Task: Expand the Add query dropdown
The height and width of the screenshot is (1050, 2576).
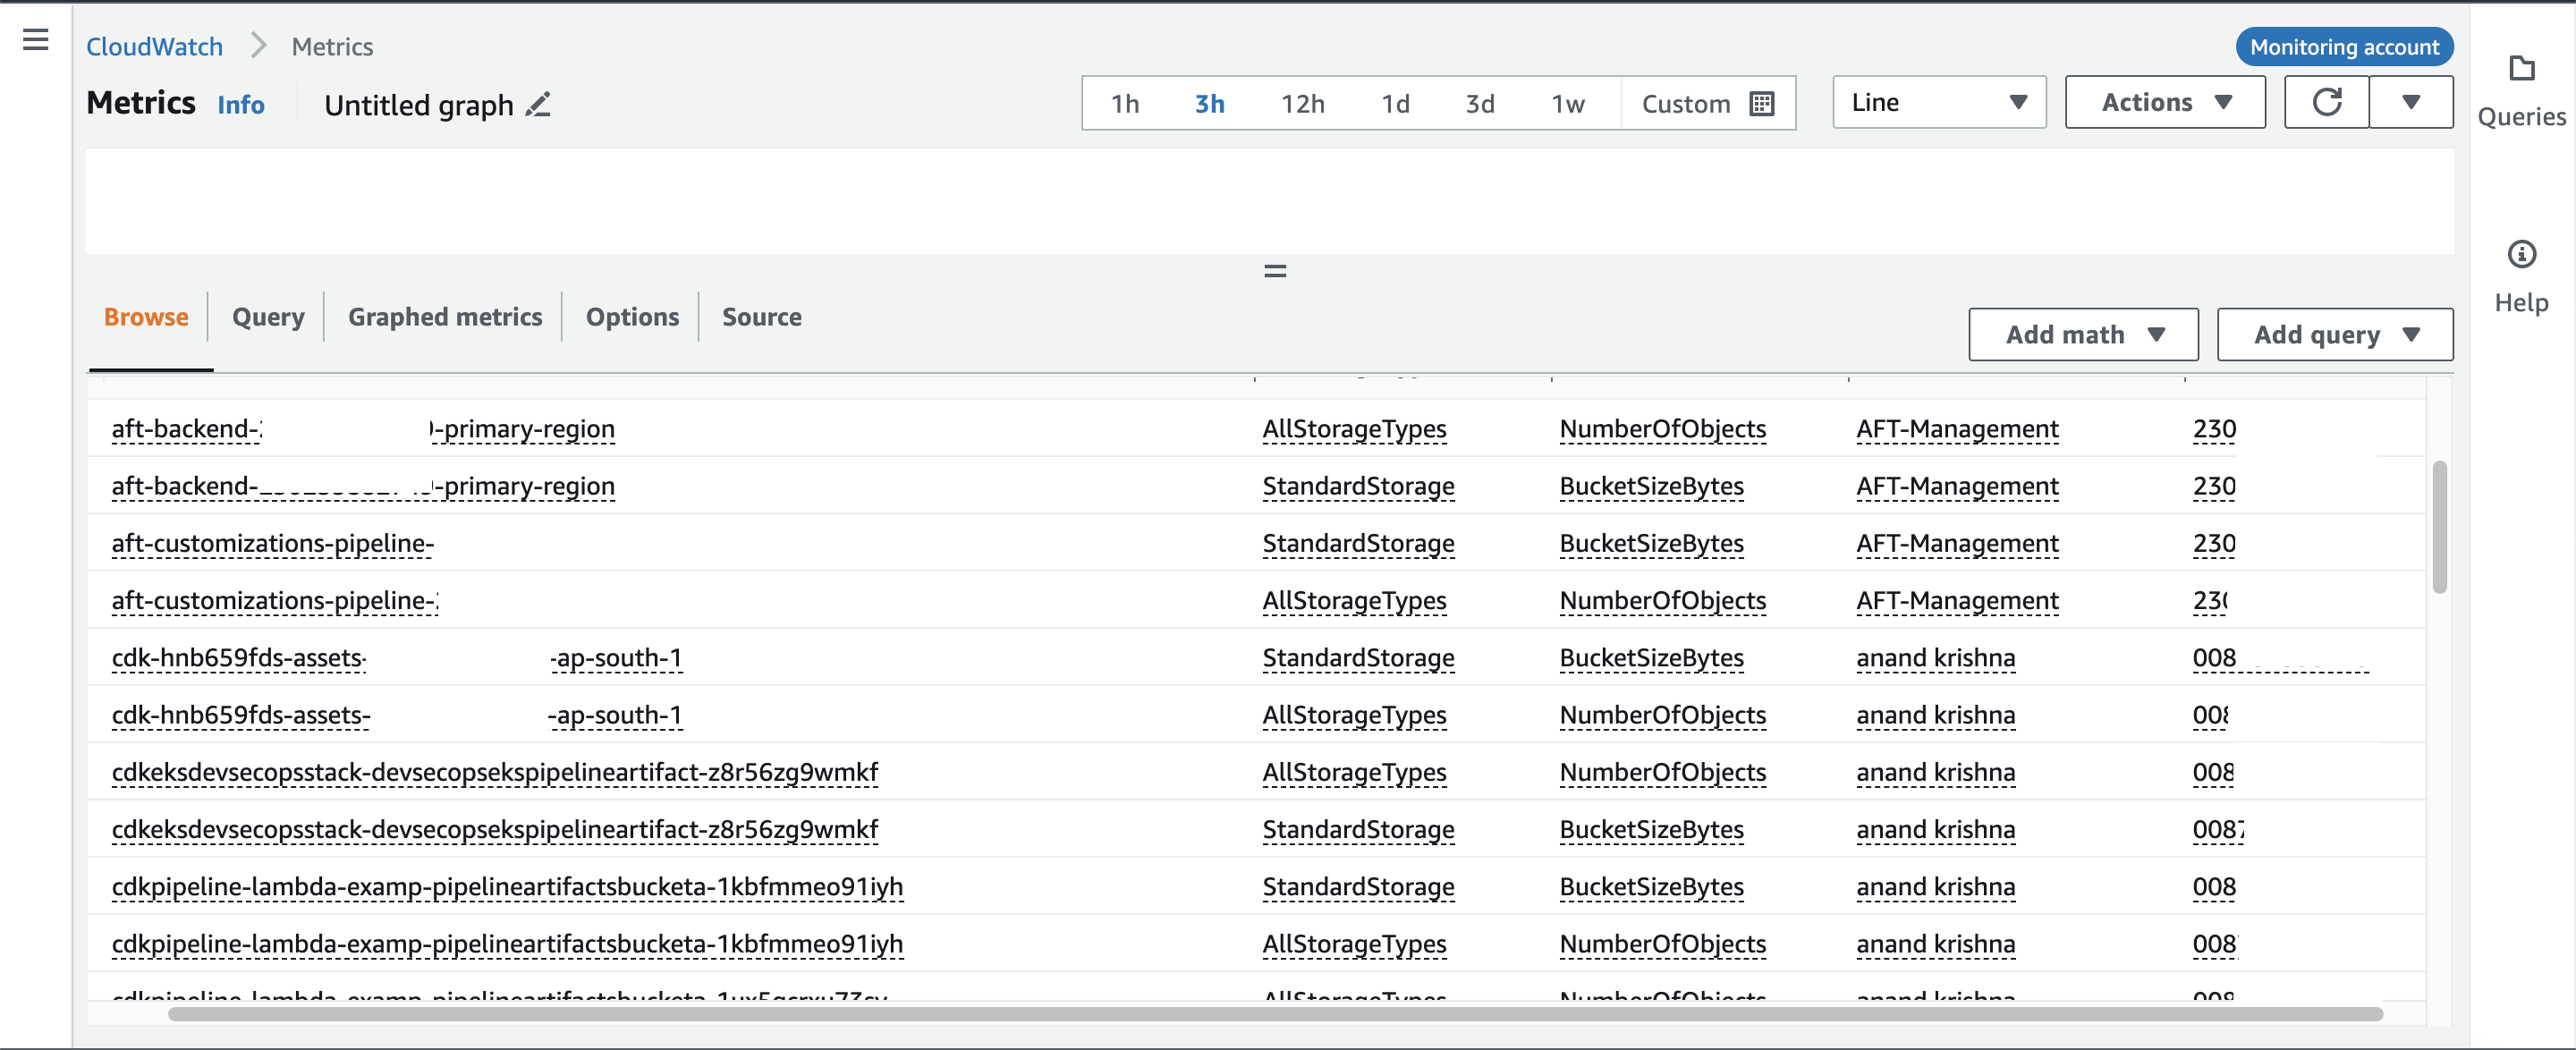Action: pyautogui.click(x=2334, y=334)
